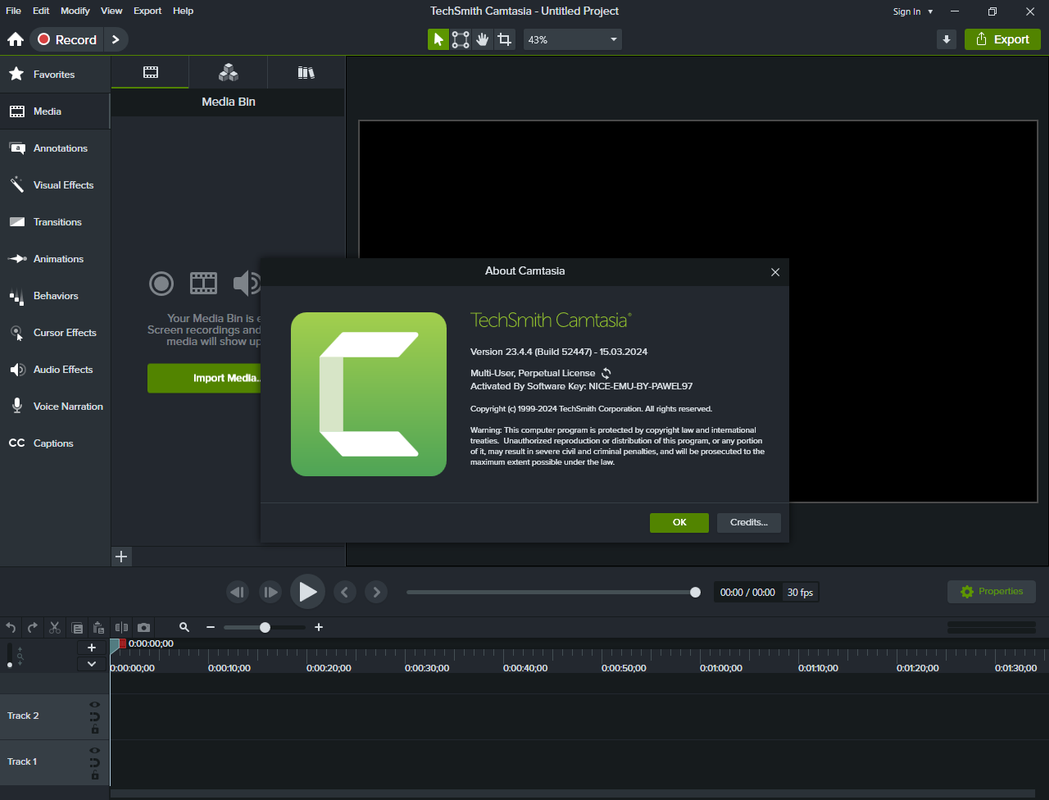This screenshot has height=800, width=1049.
Task: Click the Paste icon in timeline toolbar
Action: pos(98,627)
